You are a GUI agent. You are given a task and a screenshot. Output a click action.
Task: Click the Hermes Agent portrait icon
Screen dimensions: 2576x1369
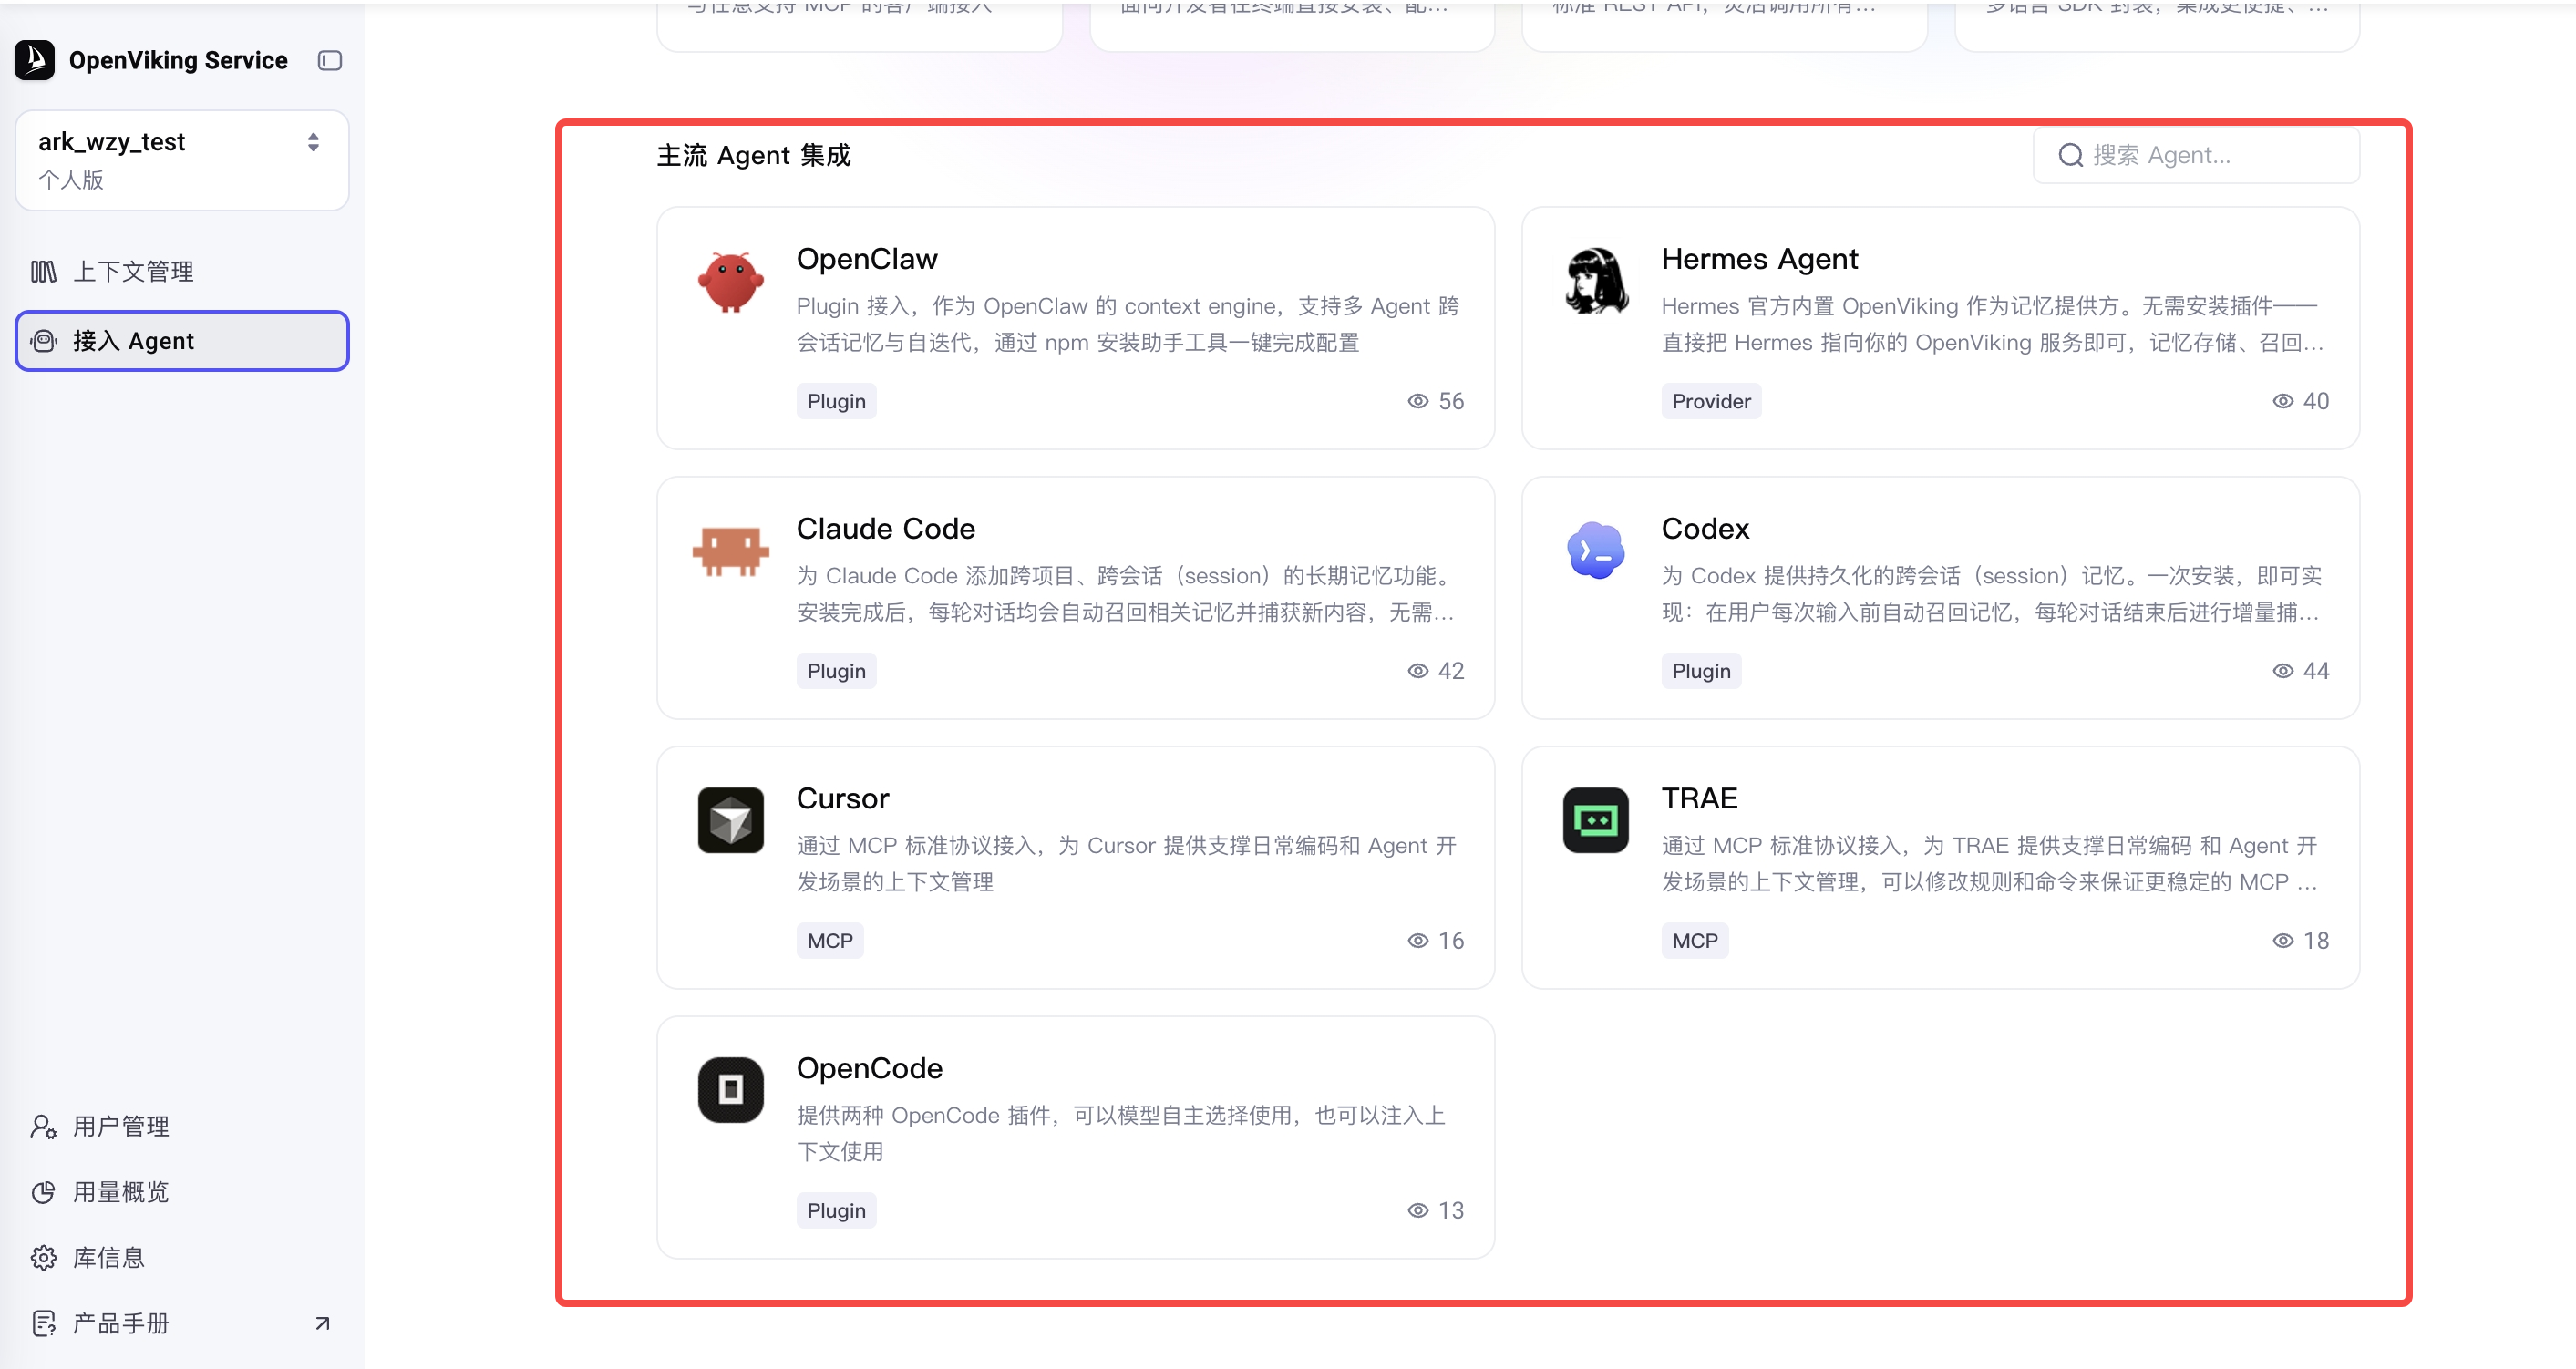pos(1595,281)
